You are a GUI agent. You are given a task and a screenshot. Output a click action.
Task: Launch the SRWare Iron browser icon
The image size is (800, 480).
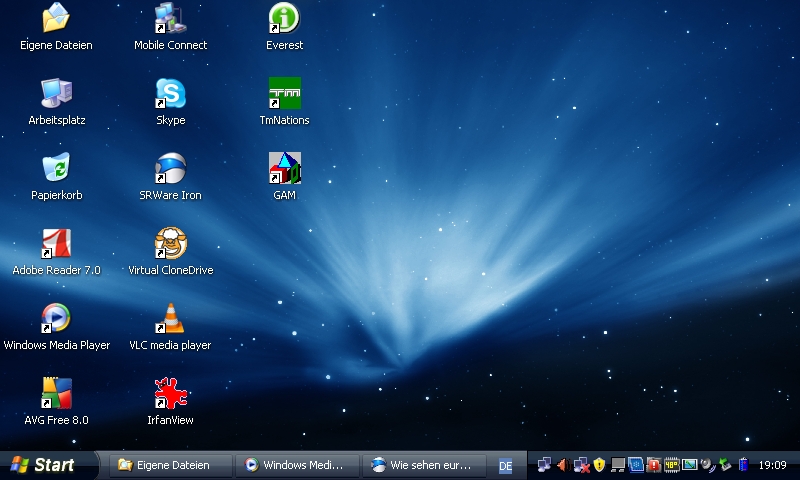[171, 169]
